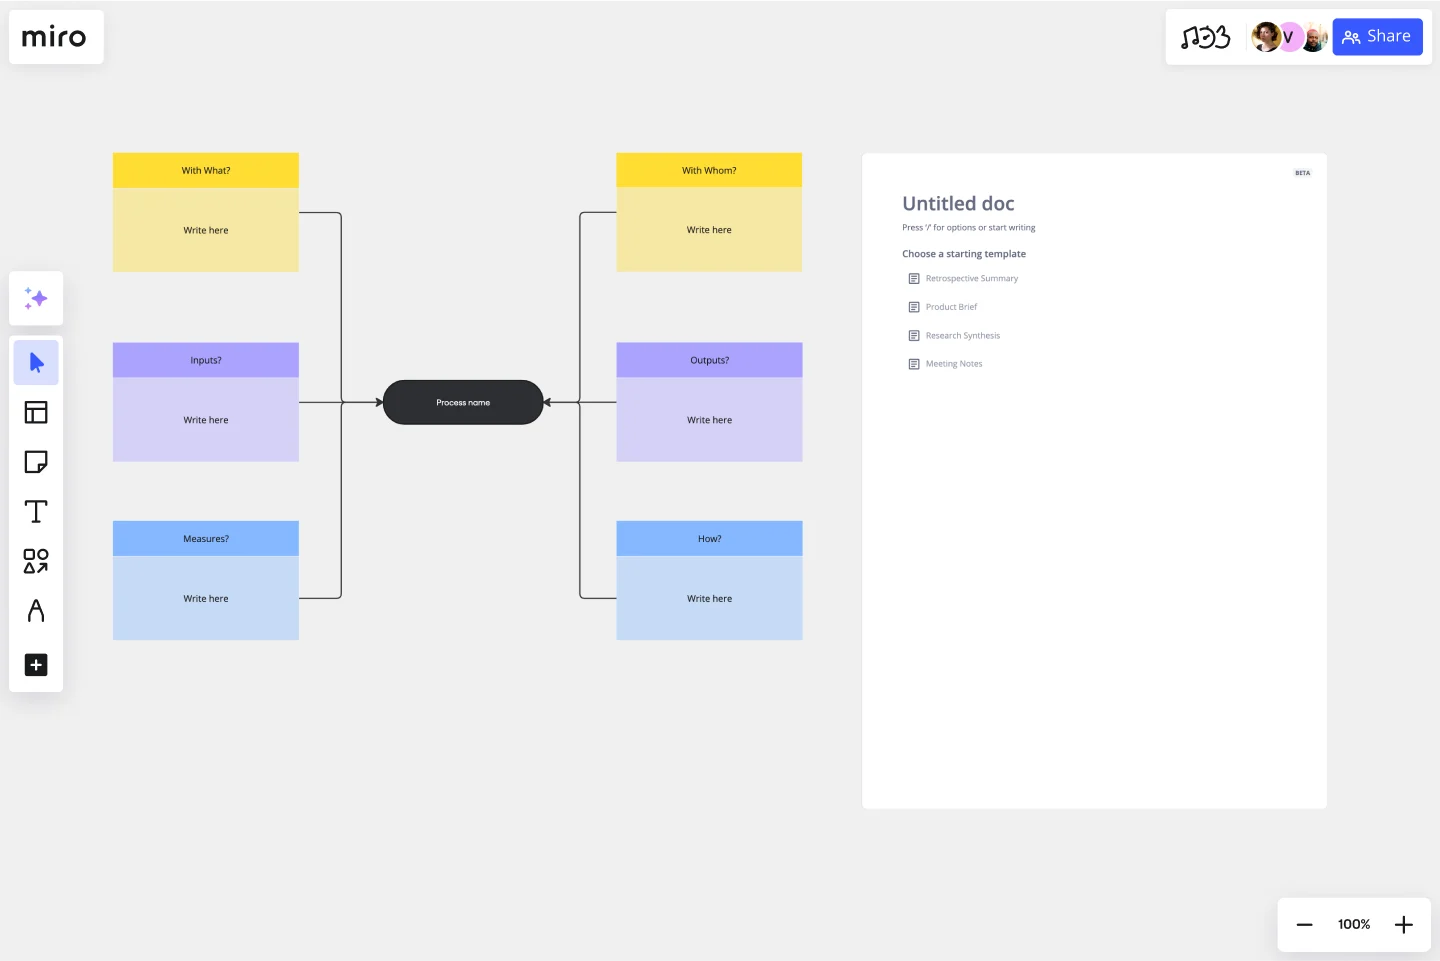Select the sticky note tool
The image size is (1440, 961).
tap(36, 462)
